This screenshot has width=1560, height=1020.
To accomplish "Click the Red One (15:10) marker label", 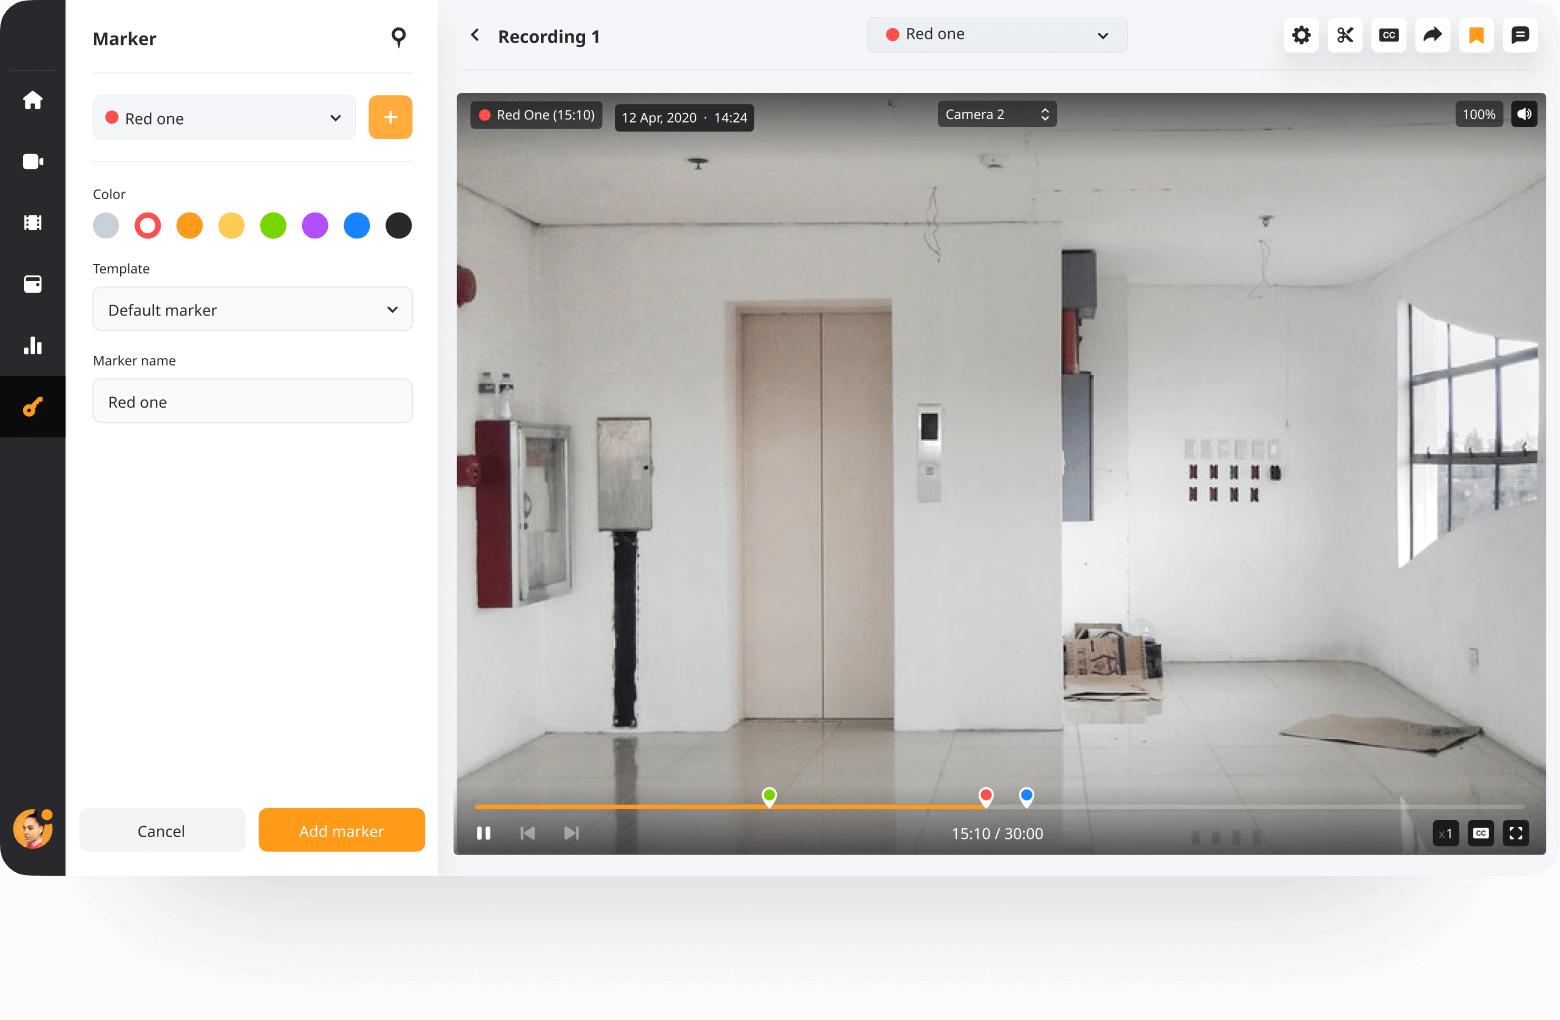I will coord(537,115).
